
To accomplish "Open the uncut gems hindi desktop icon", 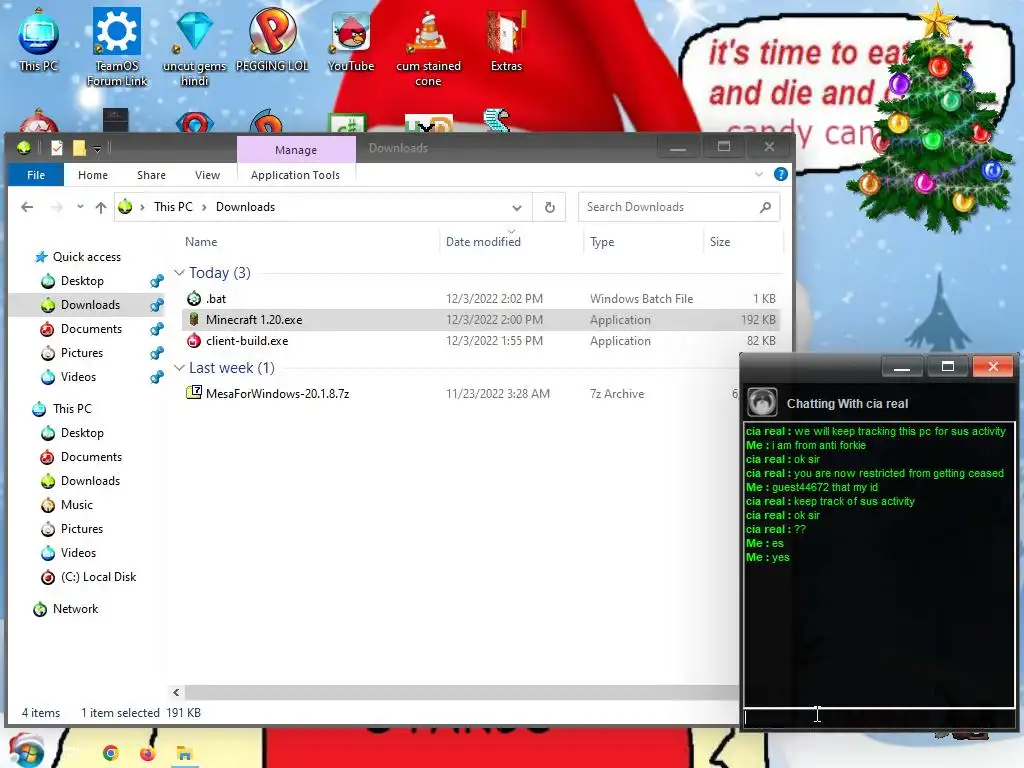I will click(x=194, y=47).
